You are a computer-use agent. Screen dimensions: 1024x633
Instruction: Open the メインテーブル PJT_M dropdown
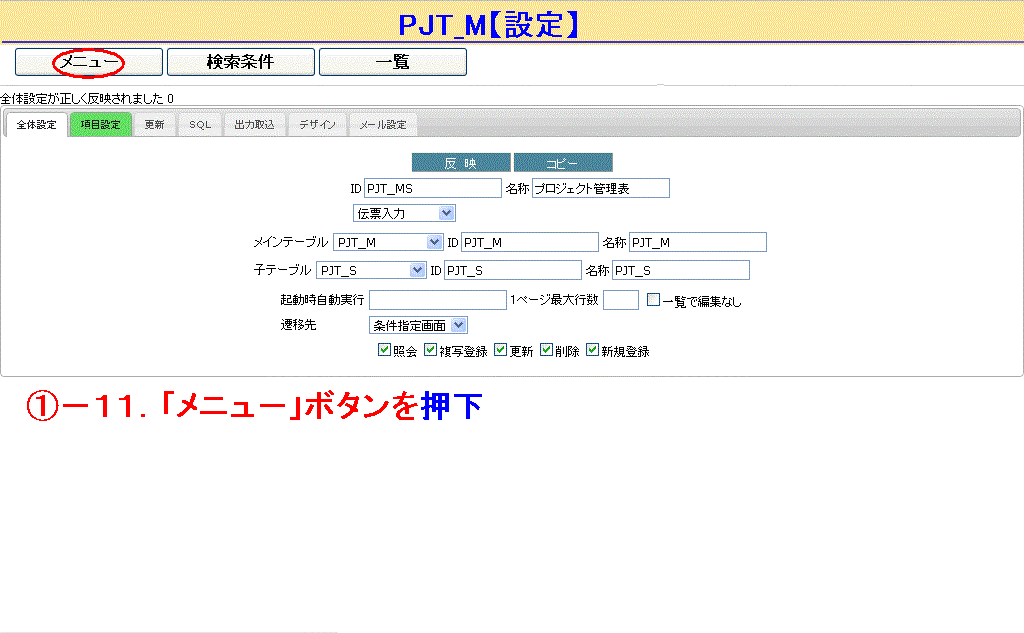[388, 242]
